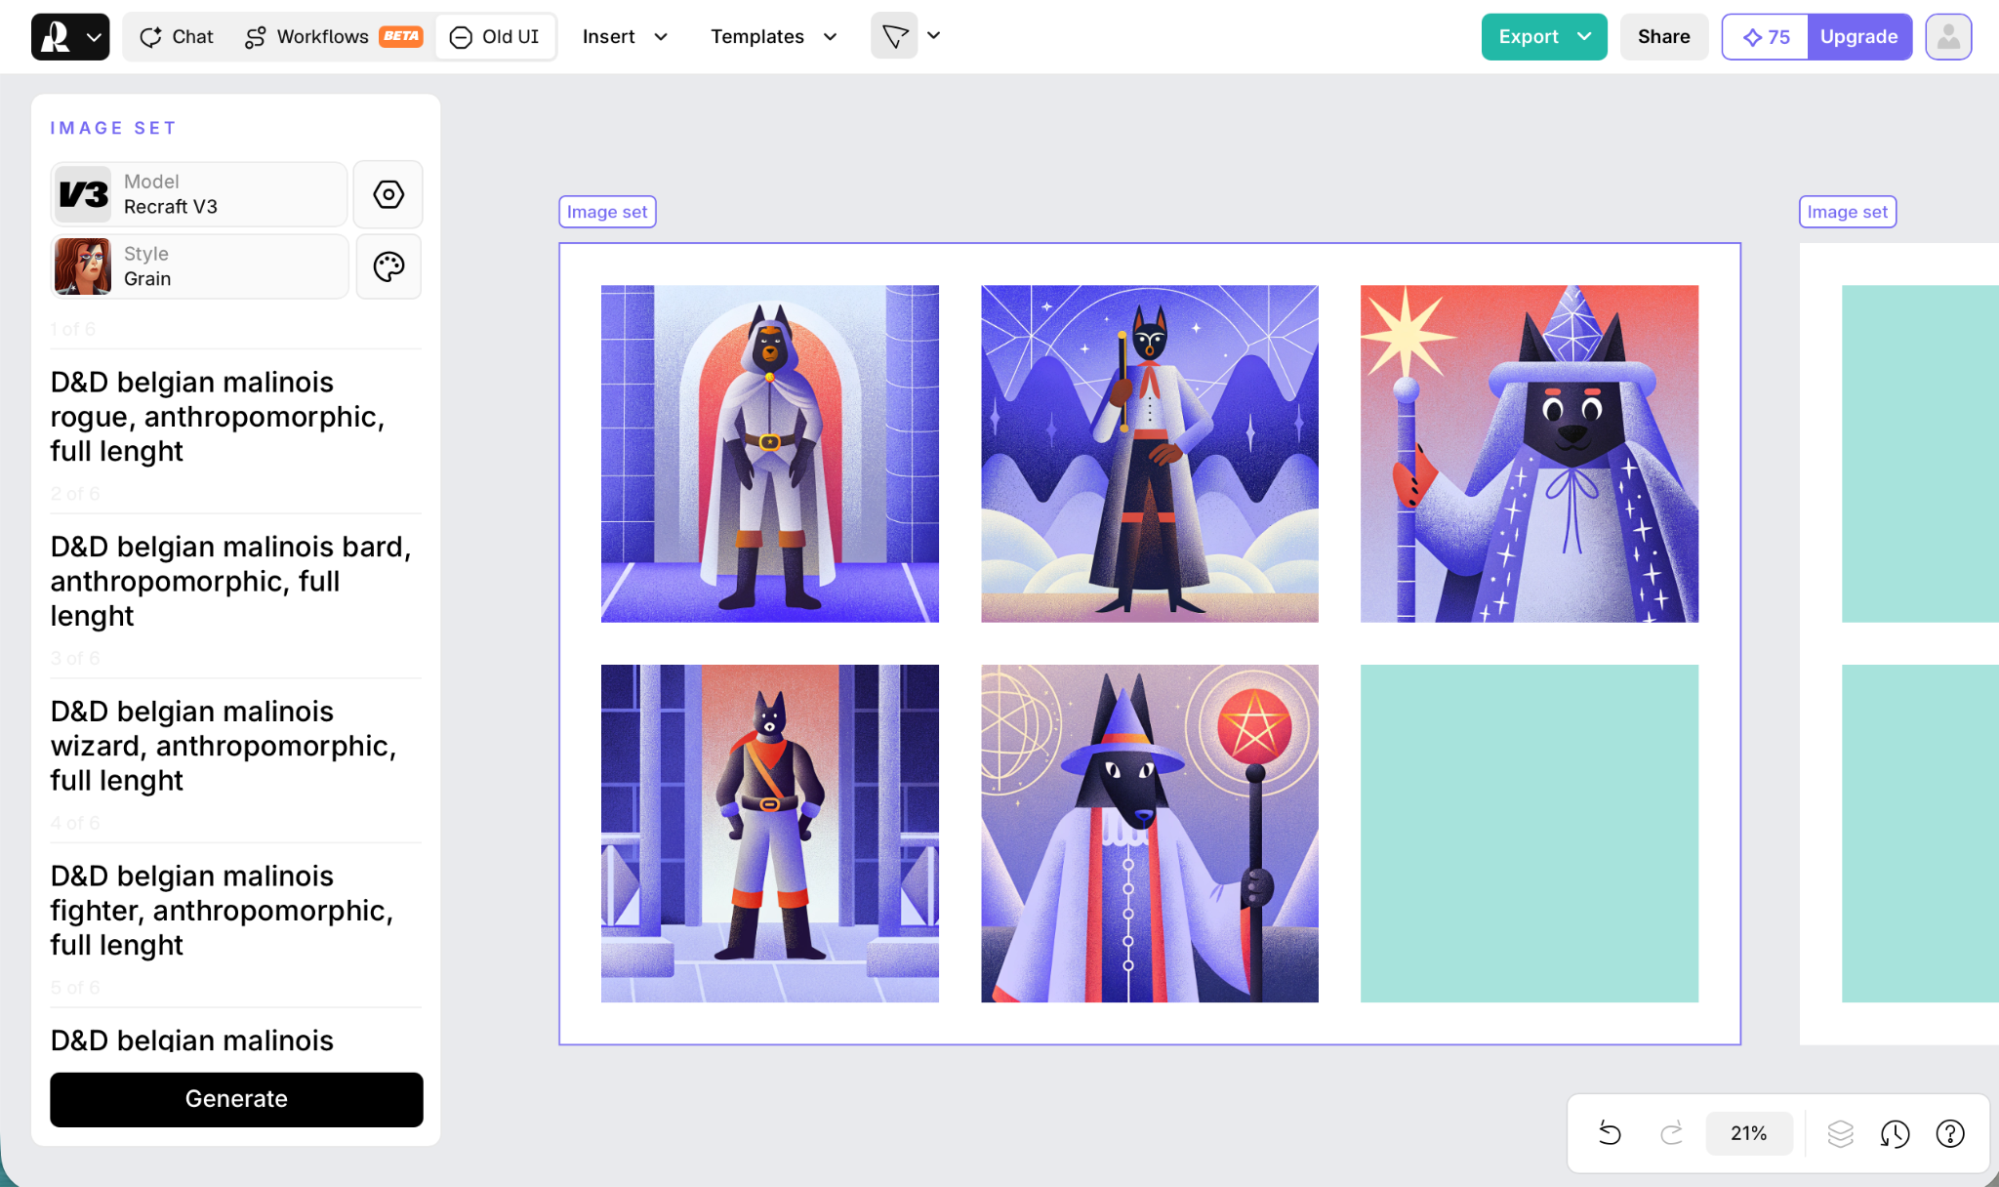Open the Templates menu
The height and width of the screenshot is (1187, 1999).
point(772,36)
